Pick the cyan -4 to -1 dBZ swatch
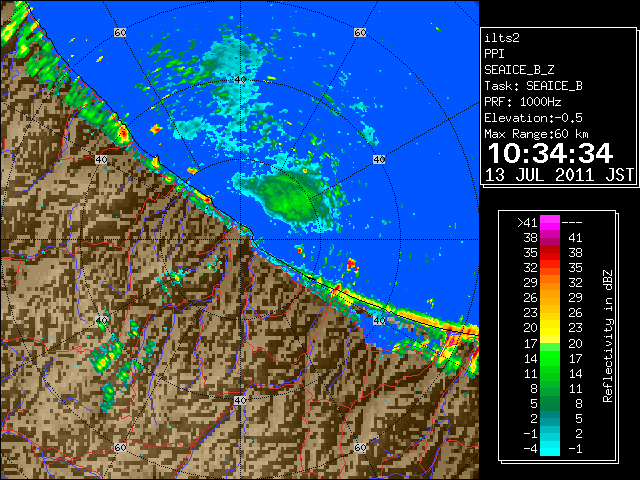Screen dimensions: 640x480 tap(550, 449)
